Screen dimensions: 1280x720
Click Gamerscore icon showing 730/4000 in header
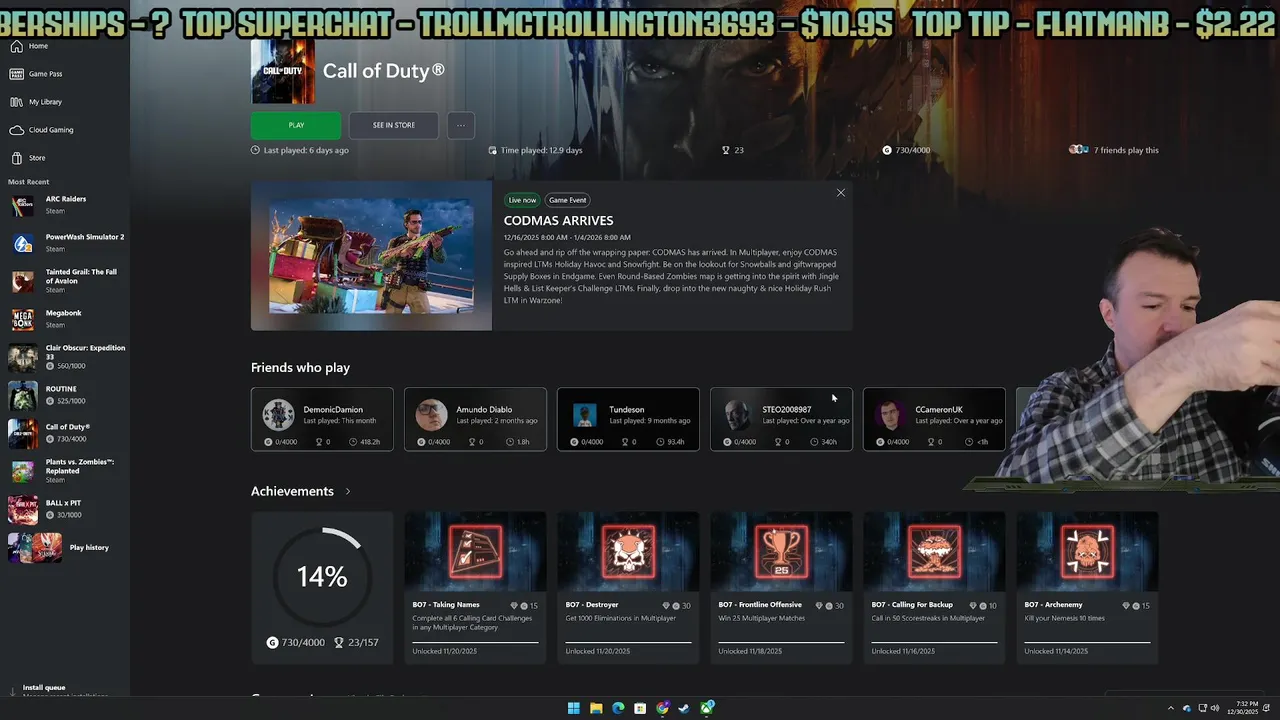887,150
